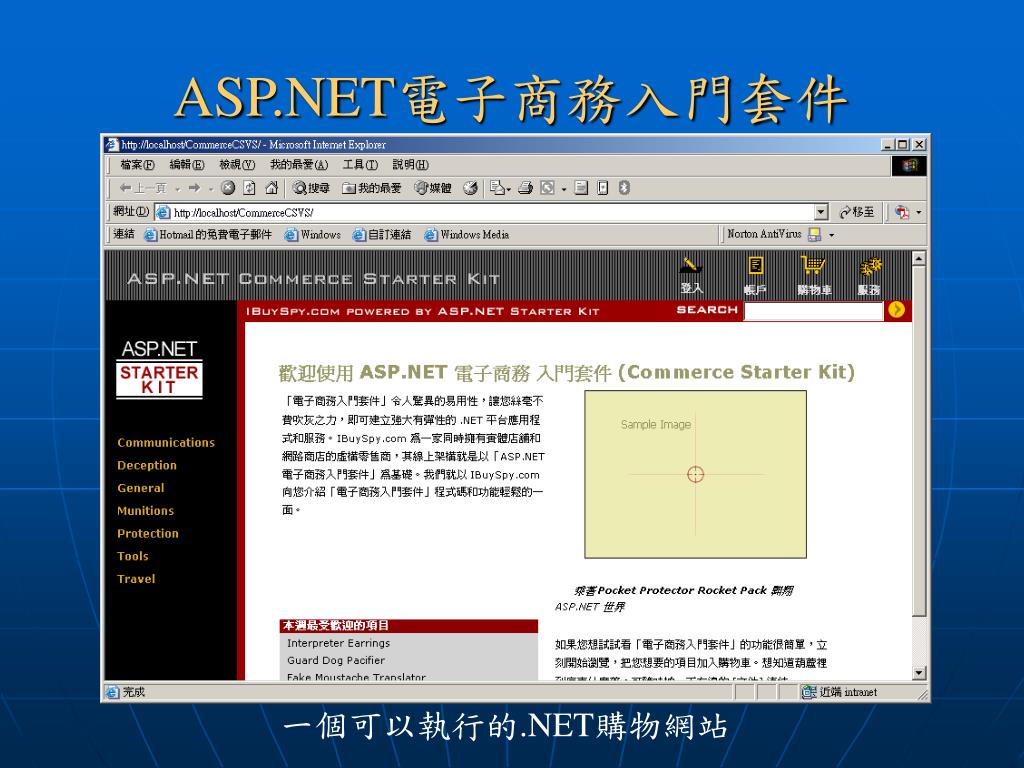This screenshot has height=768, width=1024.
Task: Open the Forward button history dropdown arrow
Action: pyautogui.click(x=210, y=189)
